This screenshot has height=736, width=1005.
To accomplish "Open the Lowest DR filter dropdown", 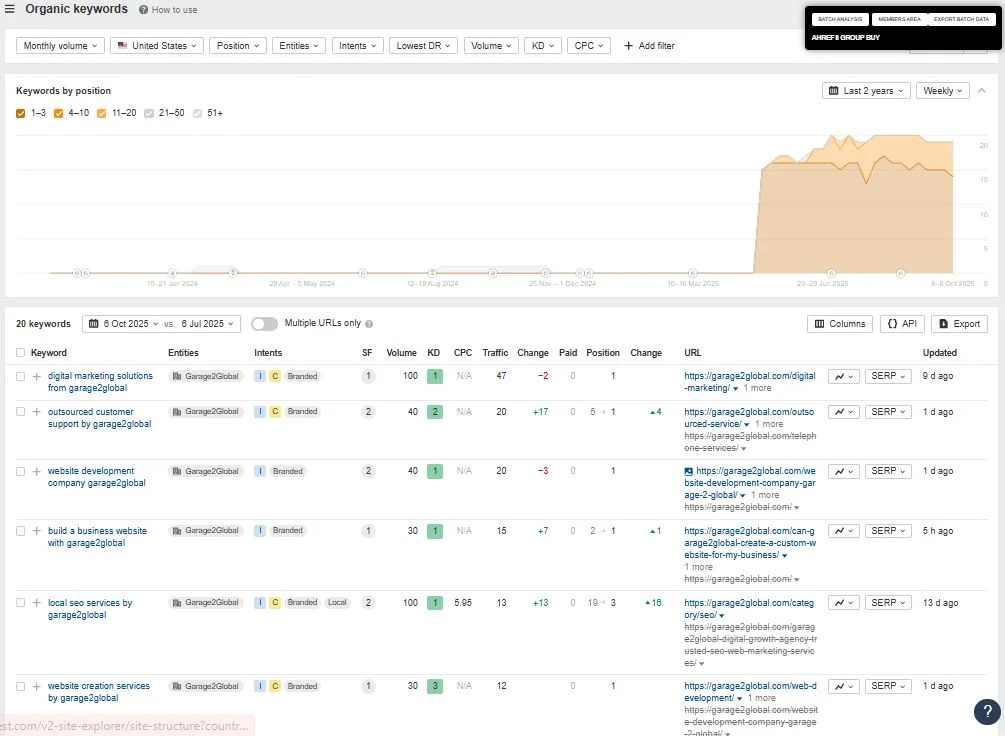I will click(423, 46).
